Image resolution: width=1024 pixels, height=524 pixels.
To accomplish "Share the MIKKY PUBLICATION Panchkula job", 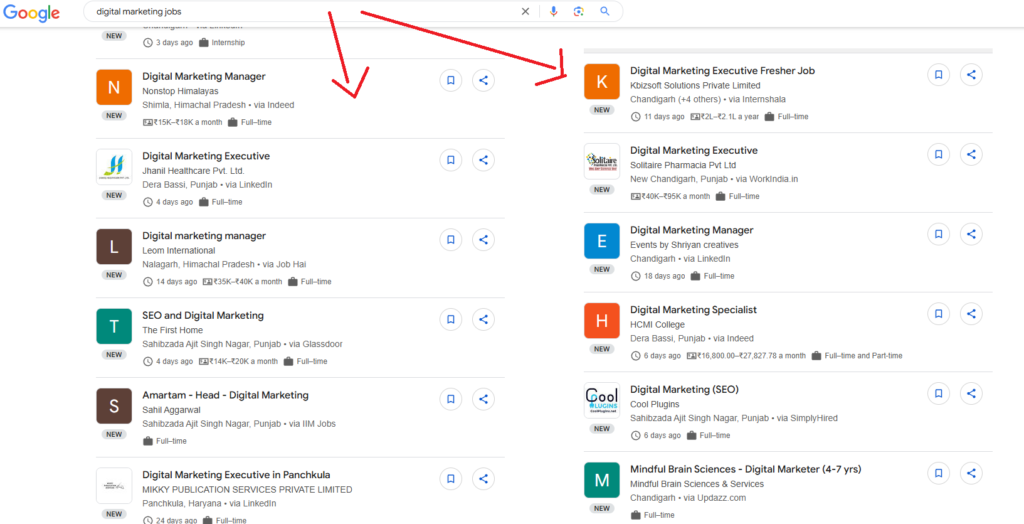I will [483, 479].
